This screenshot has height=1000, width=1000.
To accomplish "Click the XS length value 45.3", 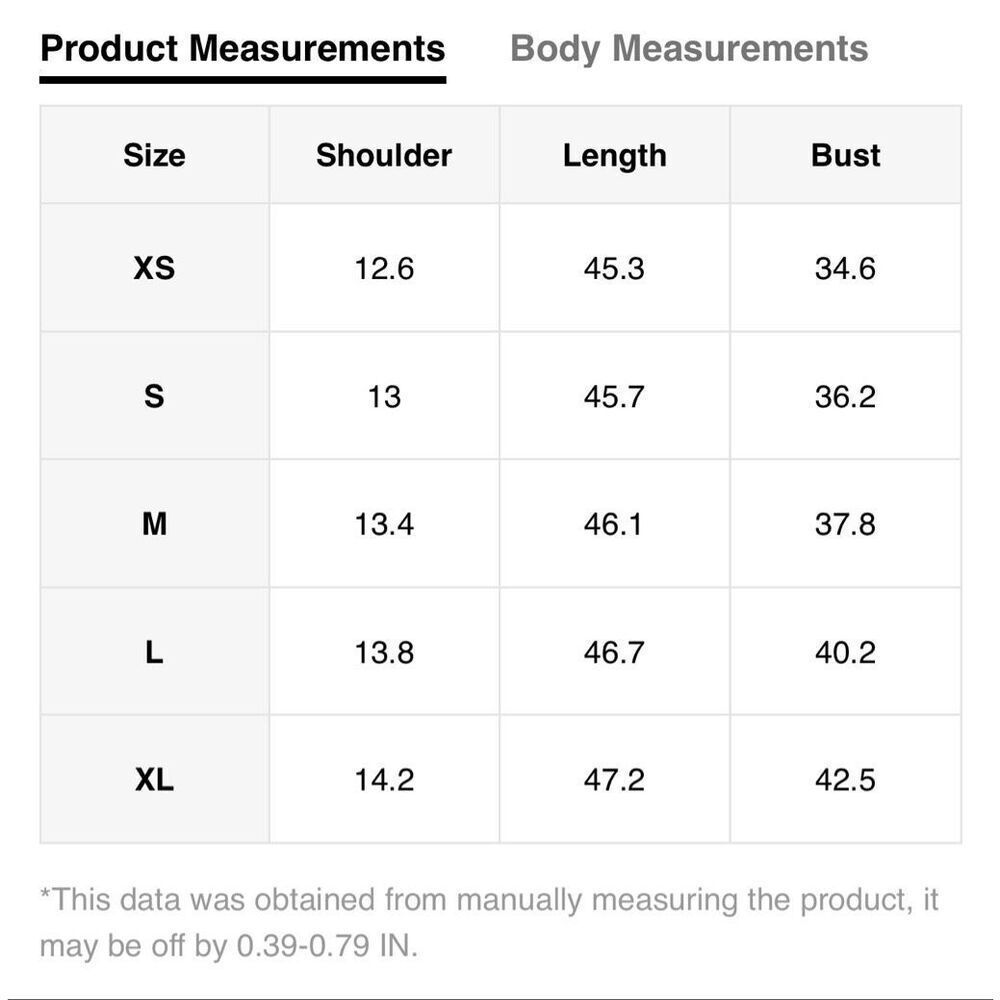I will 614,268.
